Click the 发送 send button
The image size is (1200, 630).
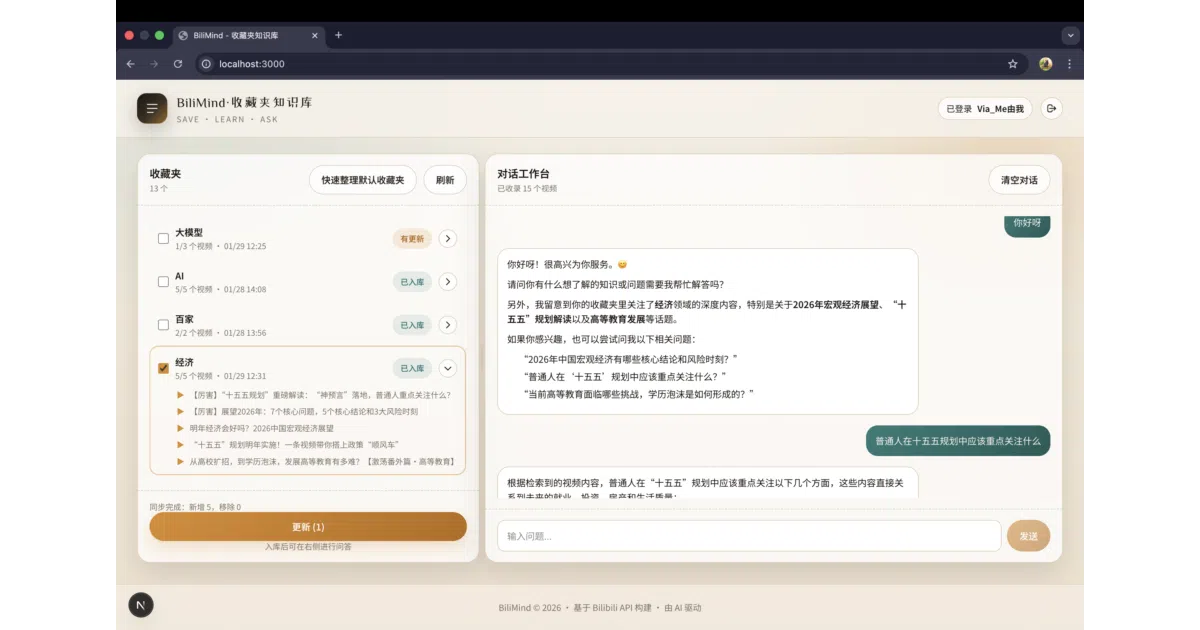pyautogui.click(x=1028, y=536)
